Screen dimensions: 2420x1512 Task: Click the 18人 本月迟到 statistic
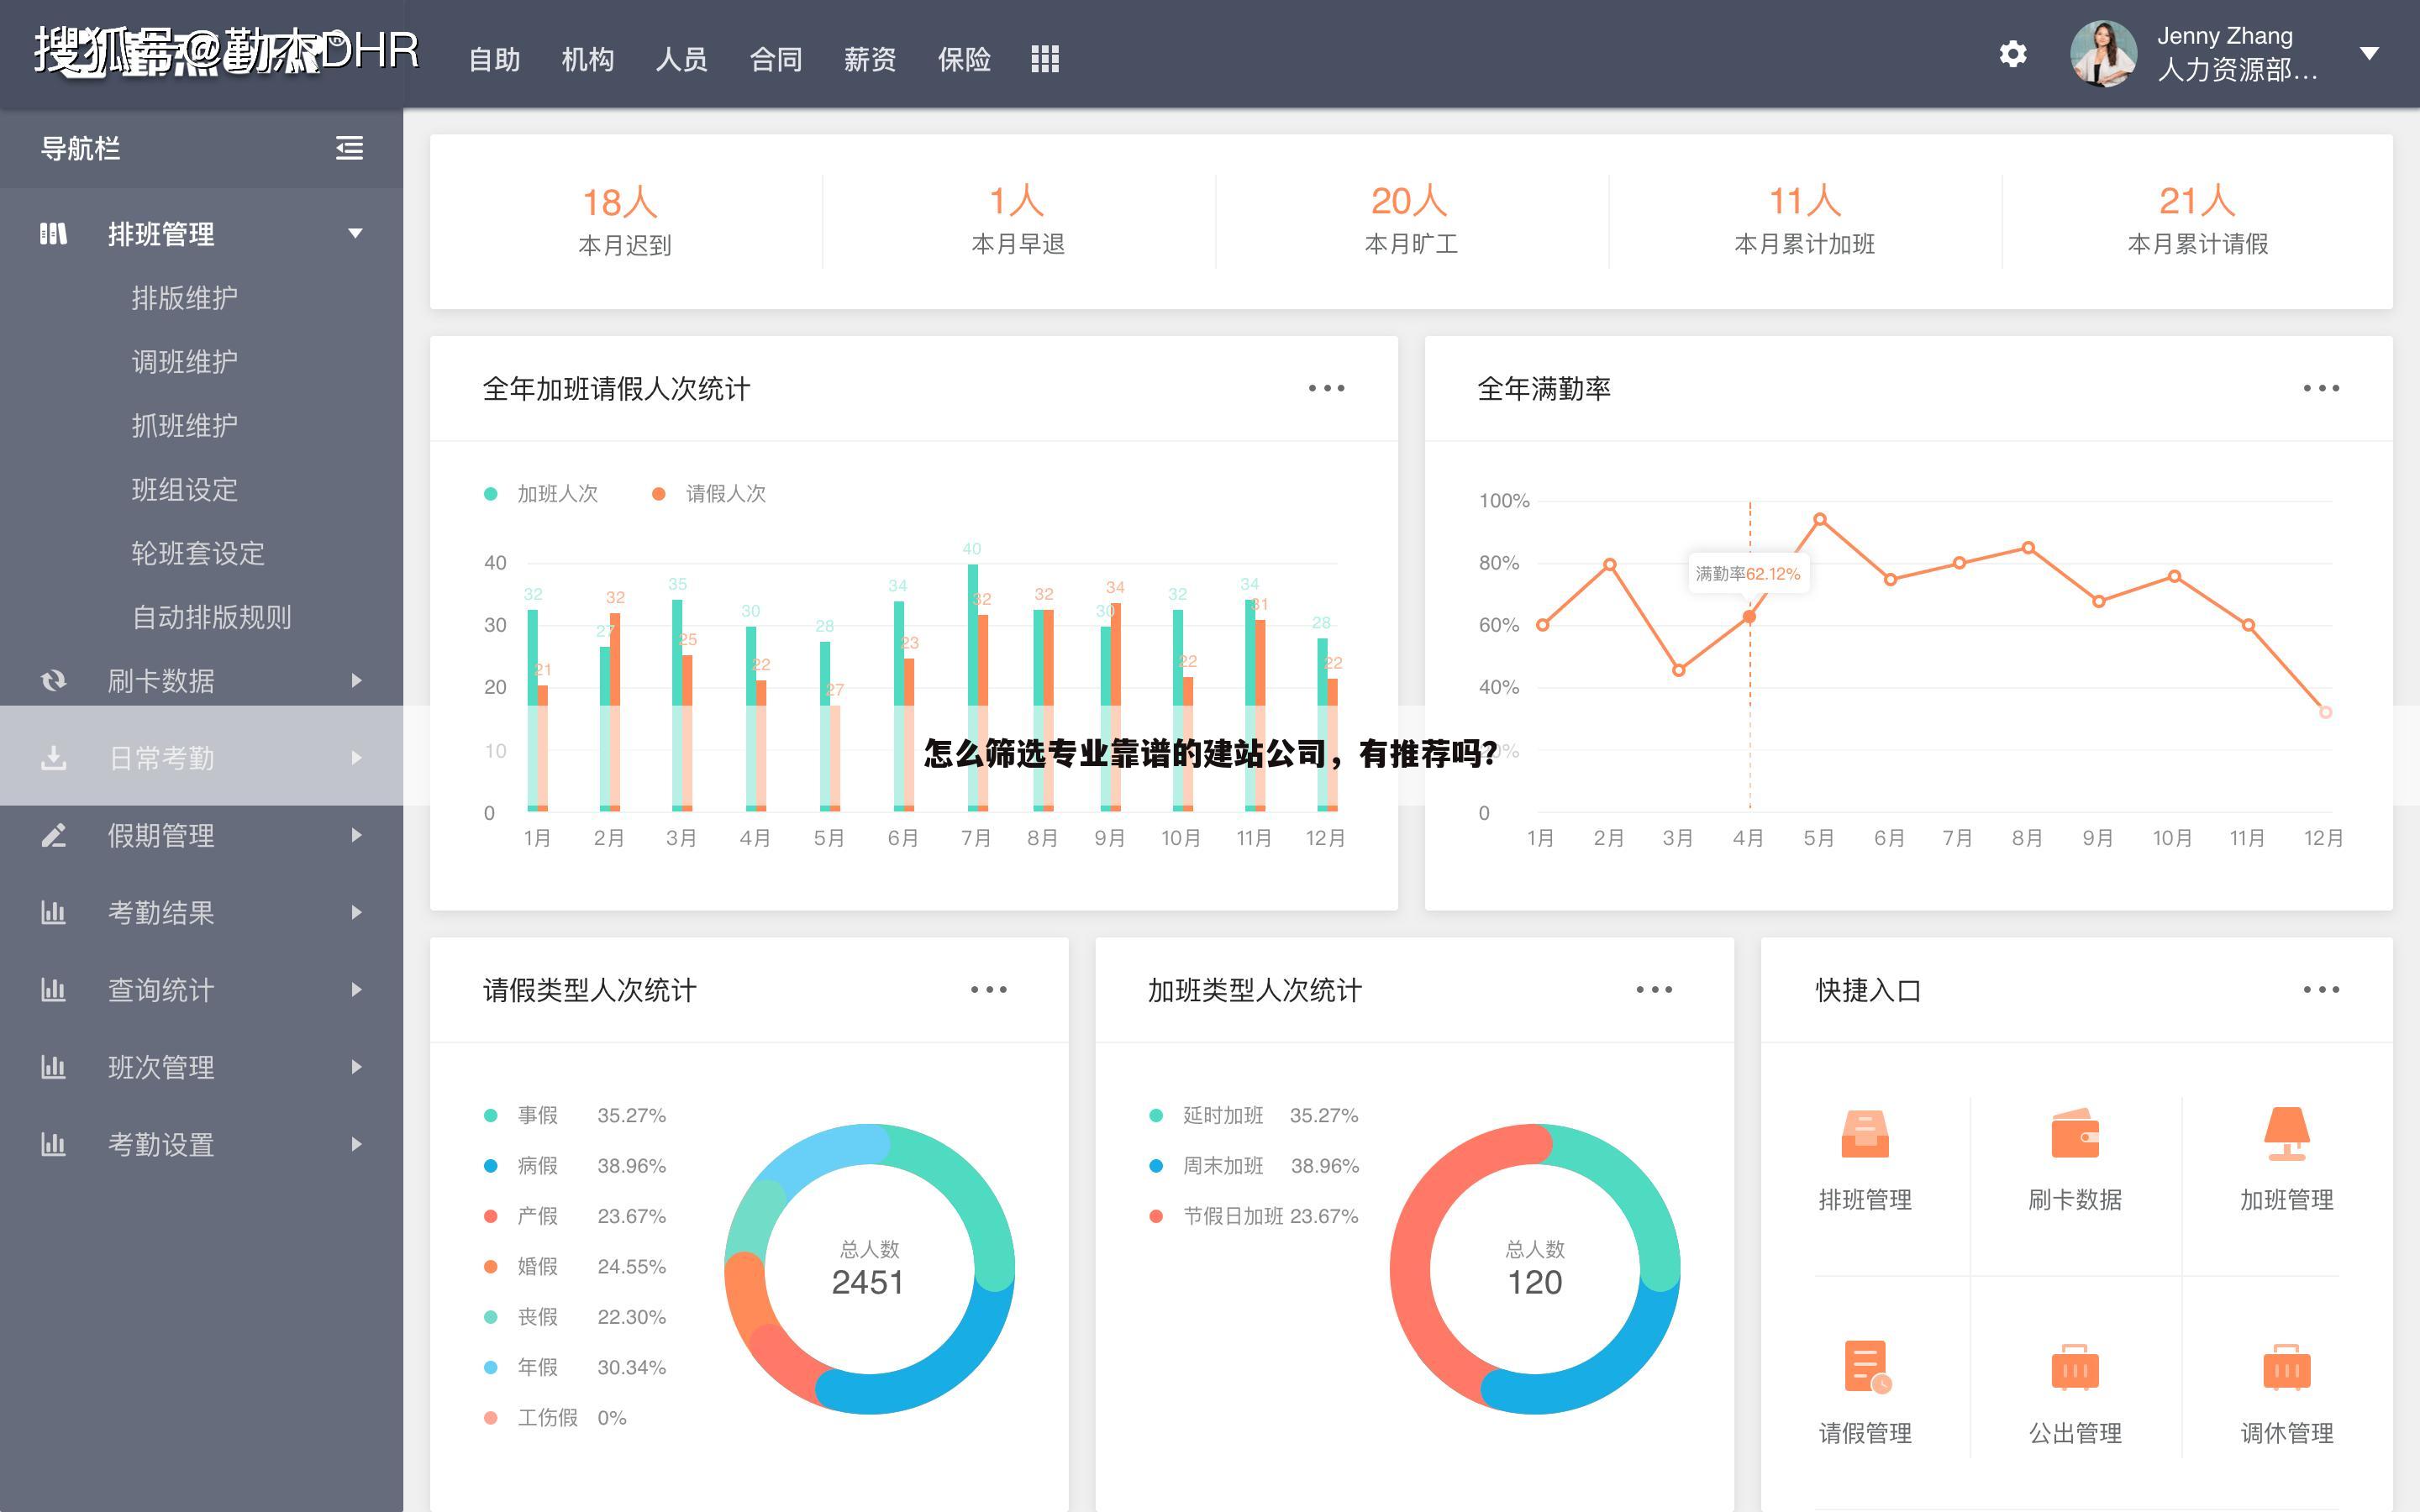point(625,221)
